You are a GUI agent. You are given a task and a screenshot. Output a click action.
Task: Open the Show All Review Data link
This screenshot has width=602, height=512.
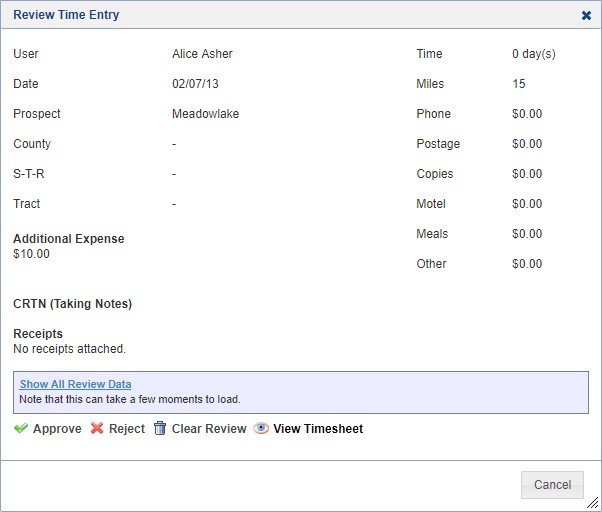[x=76, y=384]
